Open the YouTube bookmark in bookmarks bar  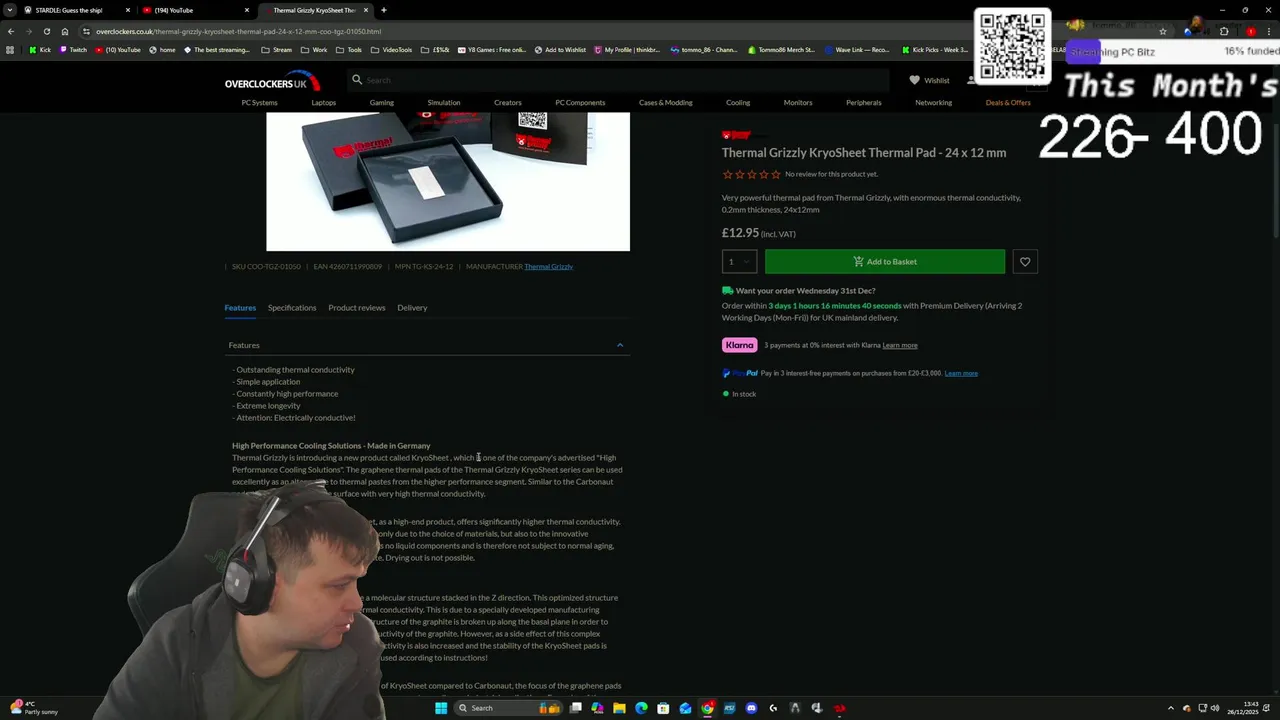coord(118,50)
